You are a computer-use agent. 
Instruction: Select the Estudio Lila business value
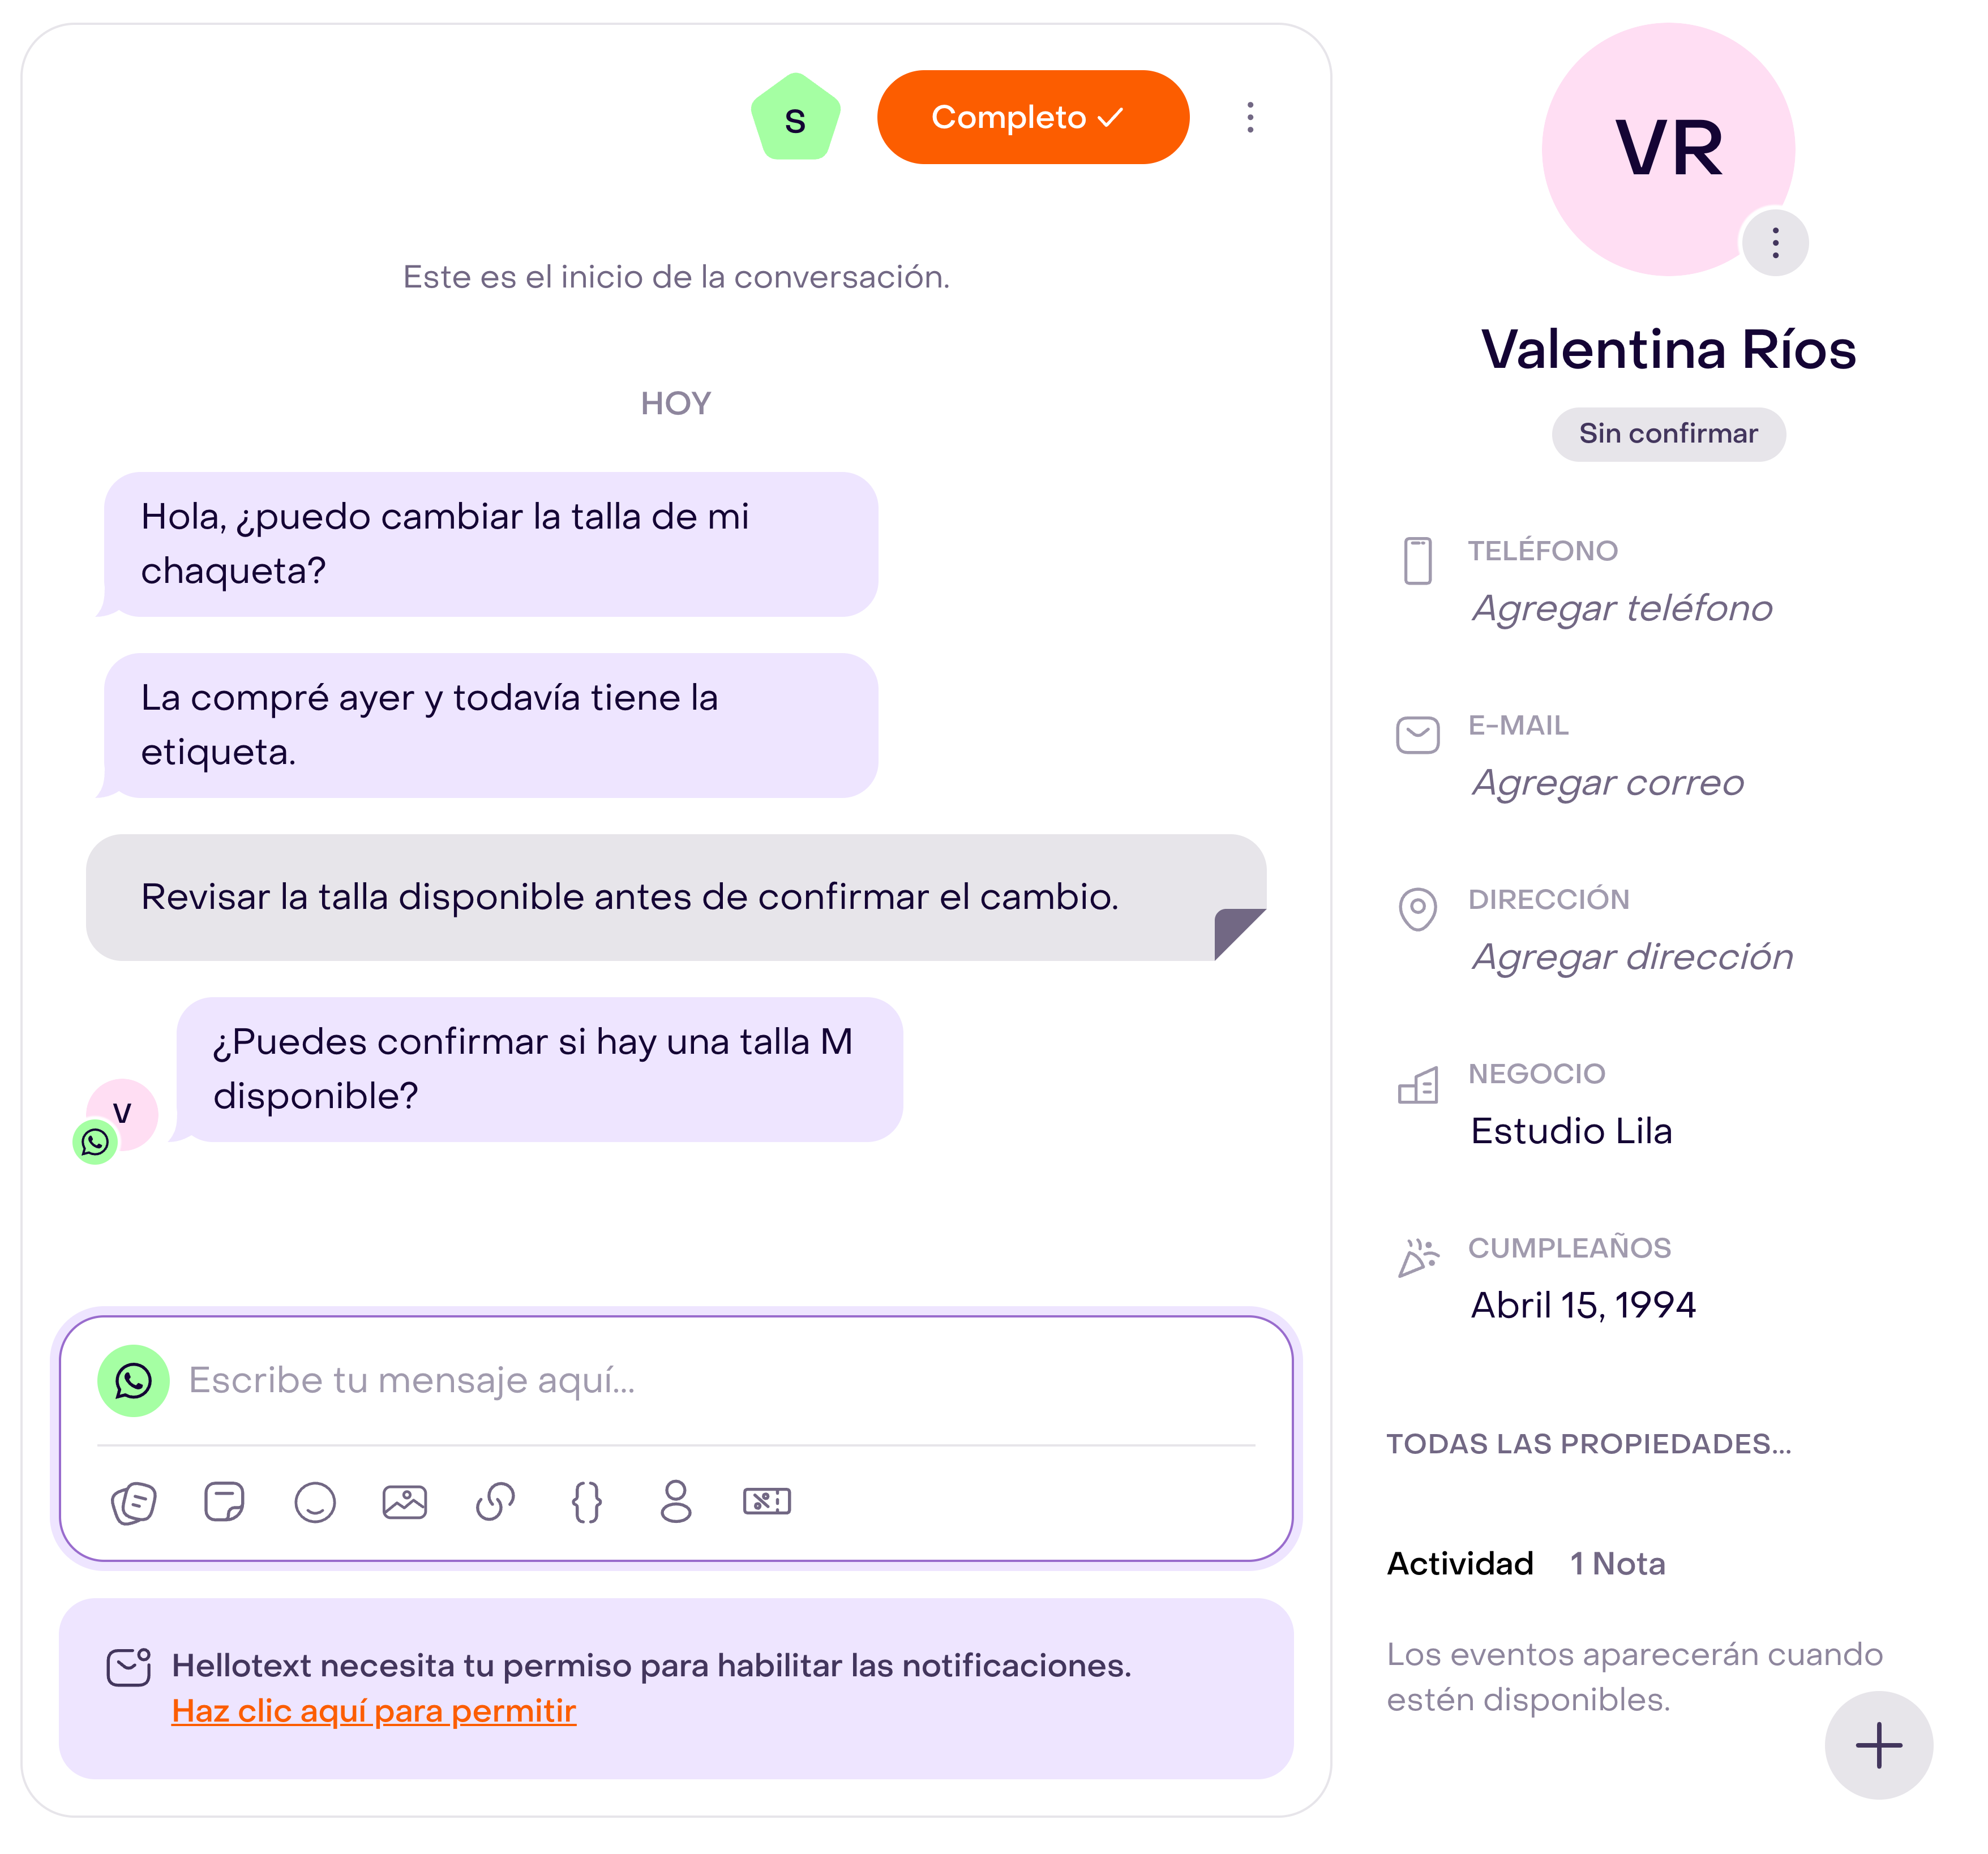click(x=1571, y=1131)
